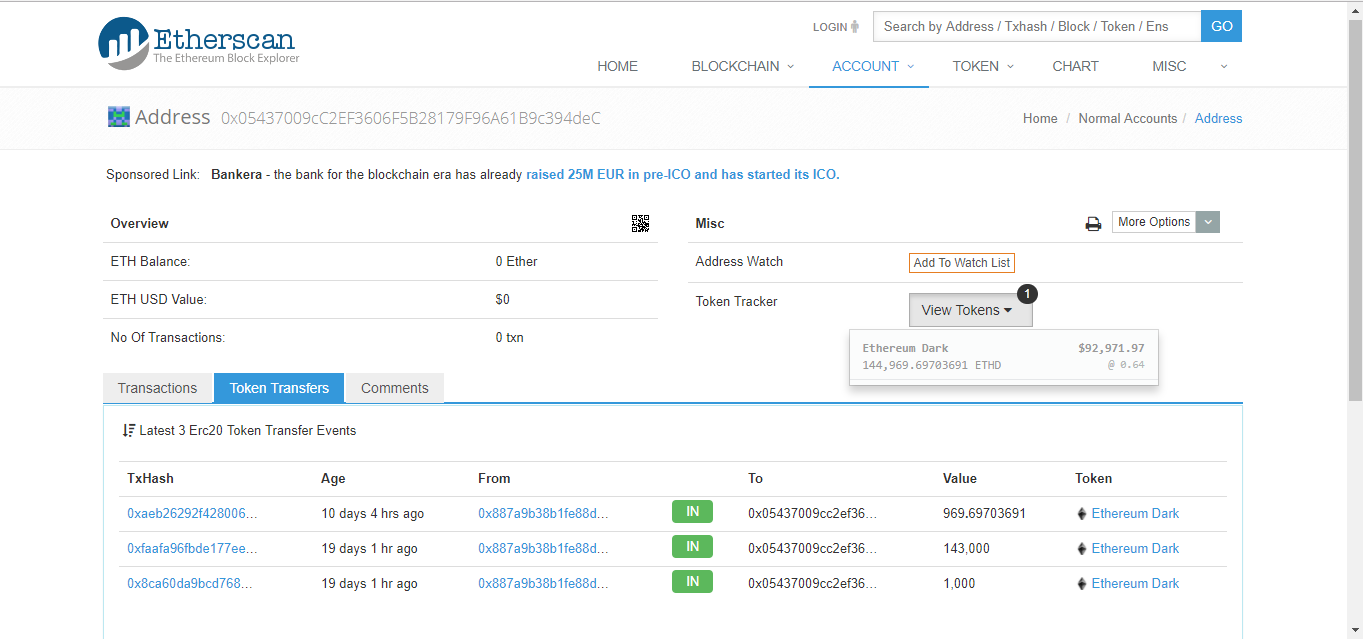Open the MISC menu
Screen dimensions: 1363x639
pyautogui.click(x=1190, y=66)
